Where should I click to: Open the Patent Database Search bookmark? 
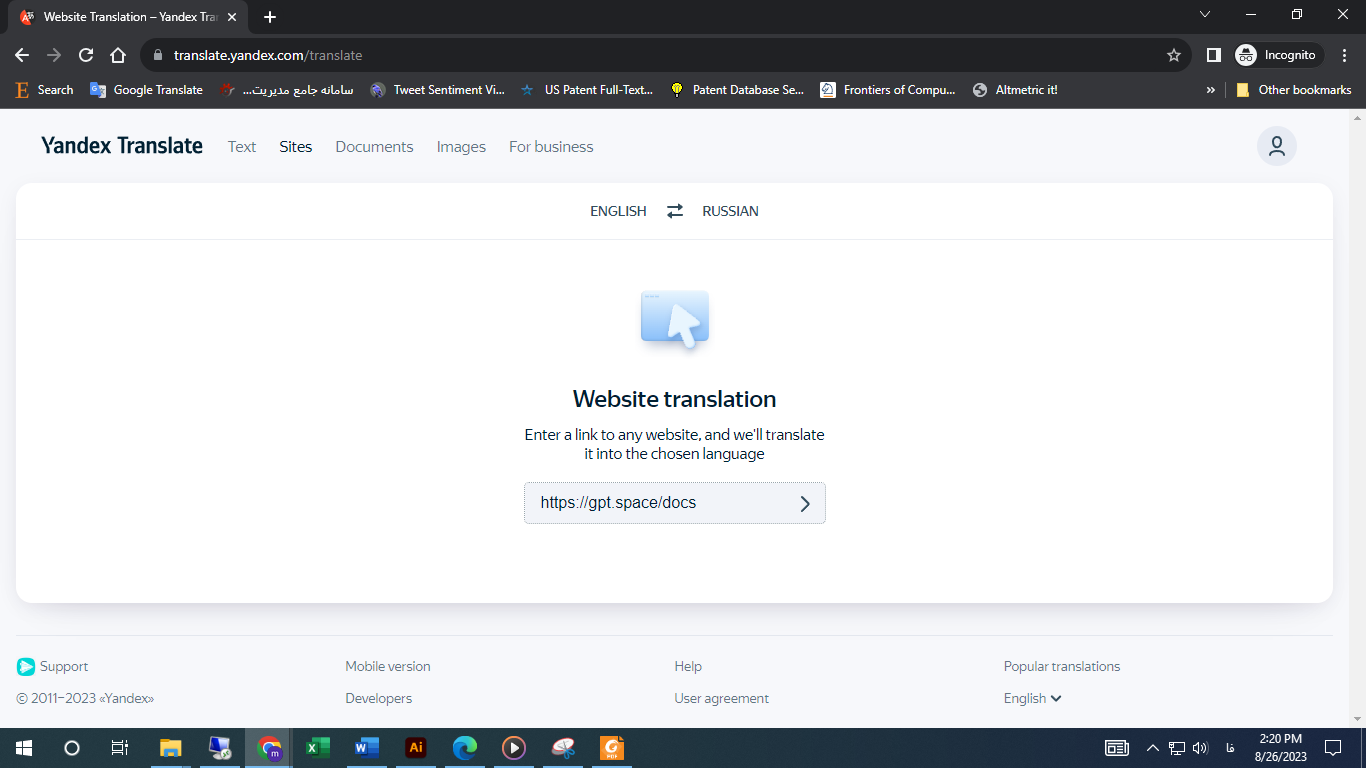[737, 90]
